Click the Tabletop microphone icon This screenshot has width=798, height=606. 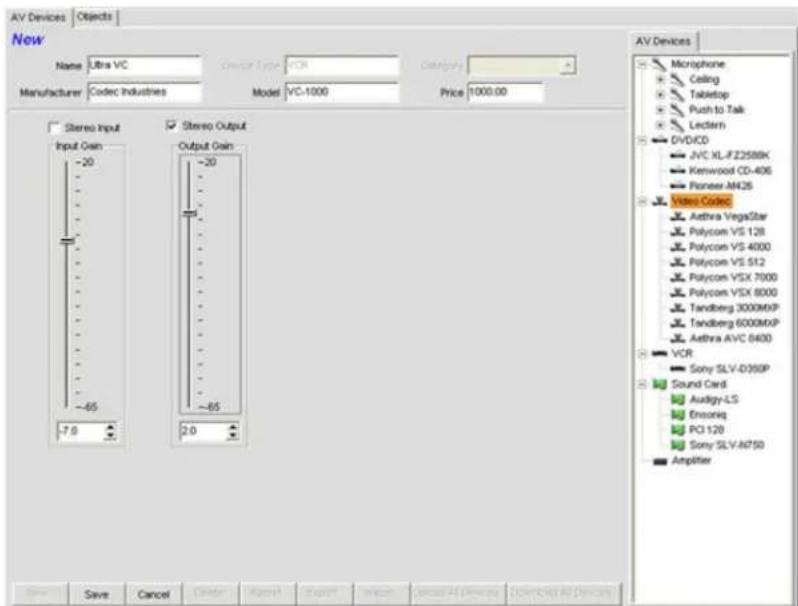[x=677, y=95]
